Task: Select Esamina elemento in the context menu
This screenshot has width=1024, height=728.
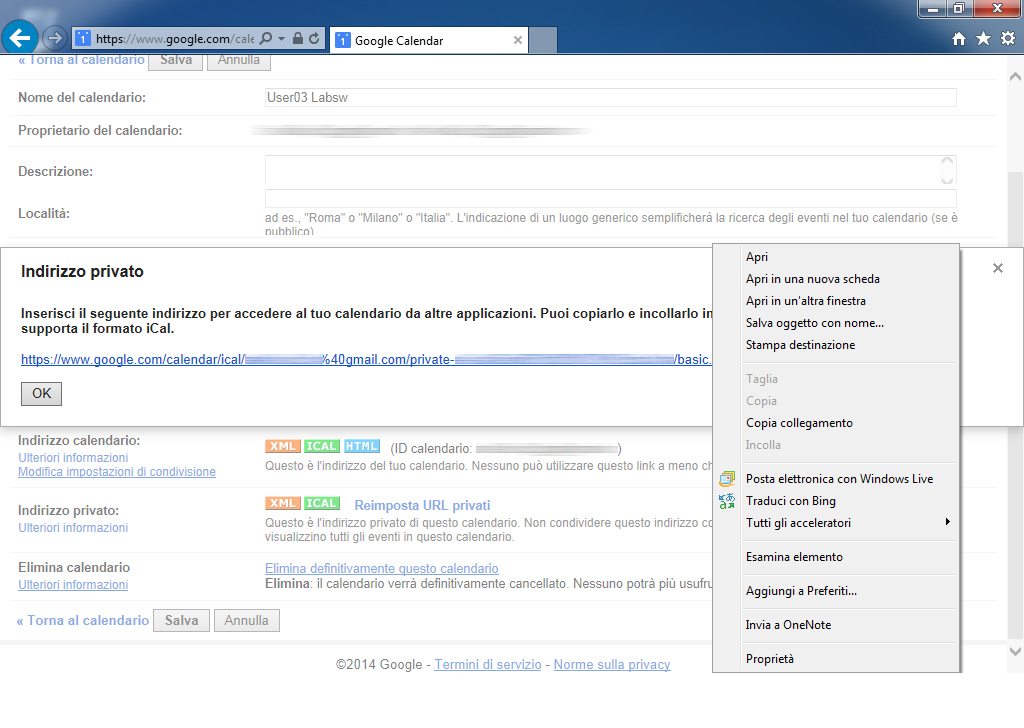Action: point(794,557)
